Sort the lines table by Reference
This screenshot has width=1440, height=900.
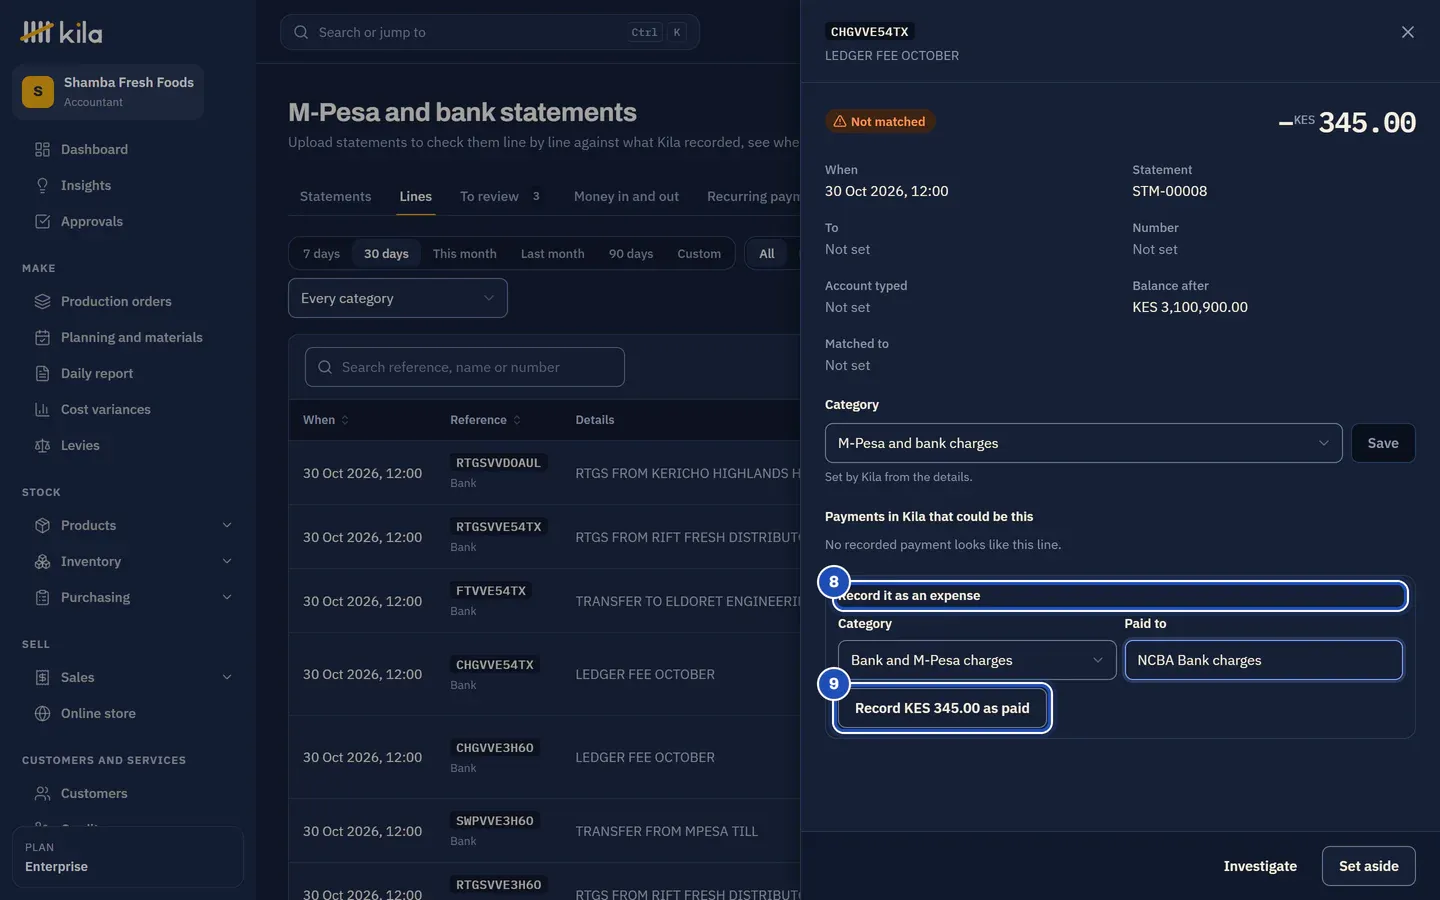[486, 420]
